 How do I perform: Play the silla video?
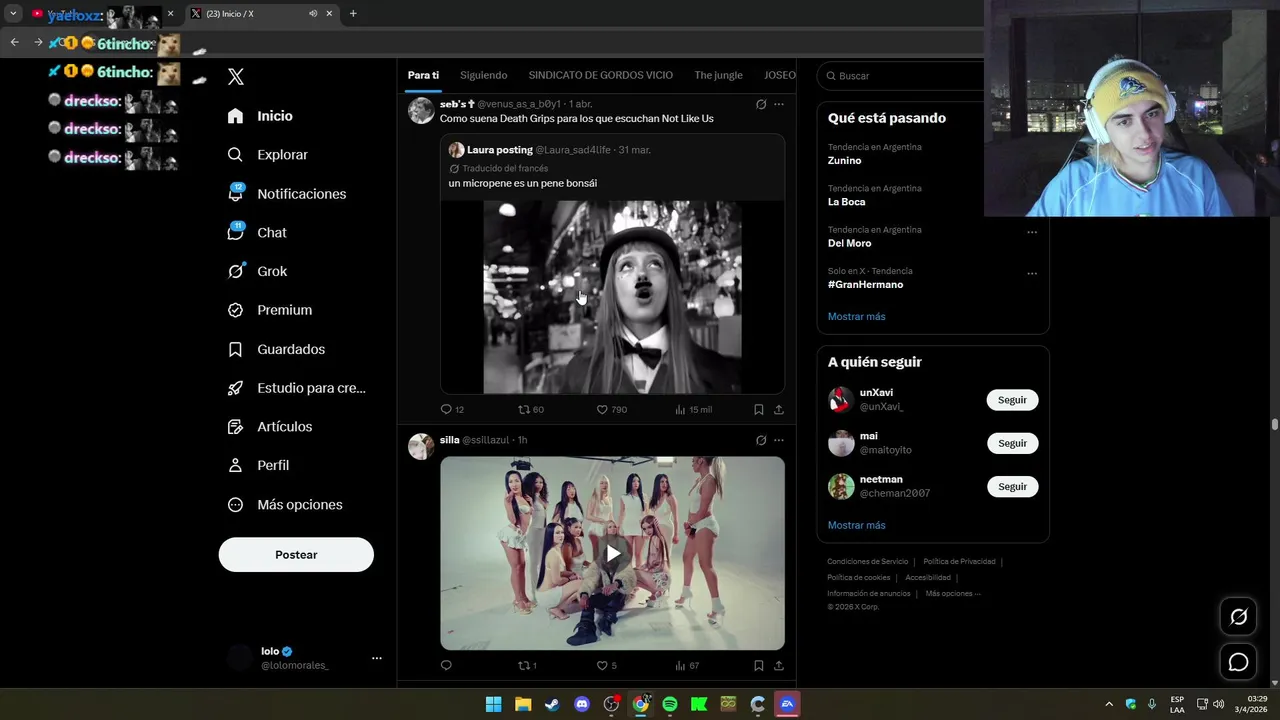613,553
